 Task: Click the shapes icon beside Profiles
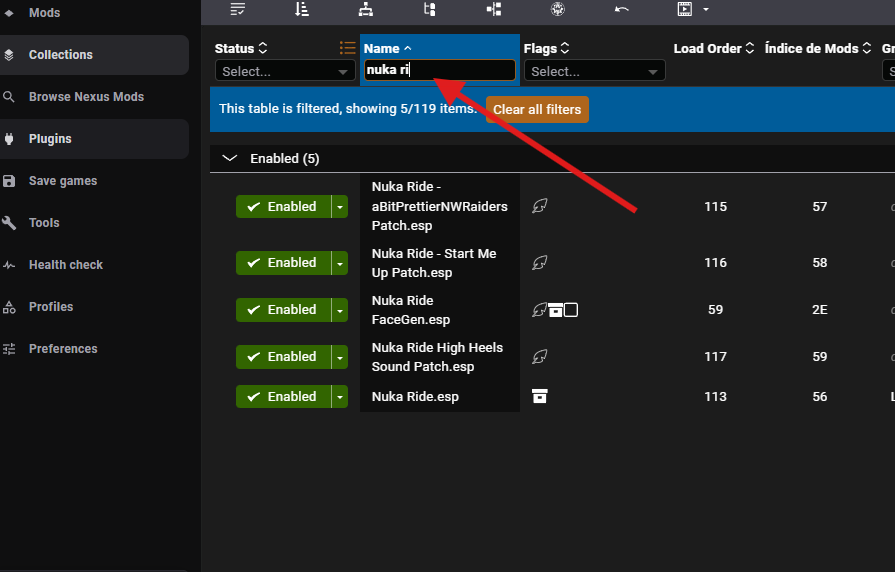pyautogui.click(x=9, y=307)
